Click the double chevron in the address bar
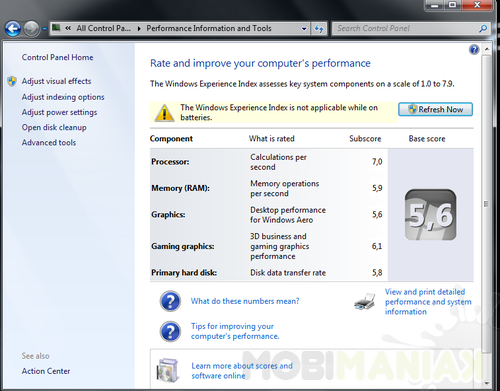Image resolution: width=500 pixels, height=391 pixels. tap(68, 28)
